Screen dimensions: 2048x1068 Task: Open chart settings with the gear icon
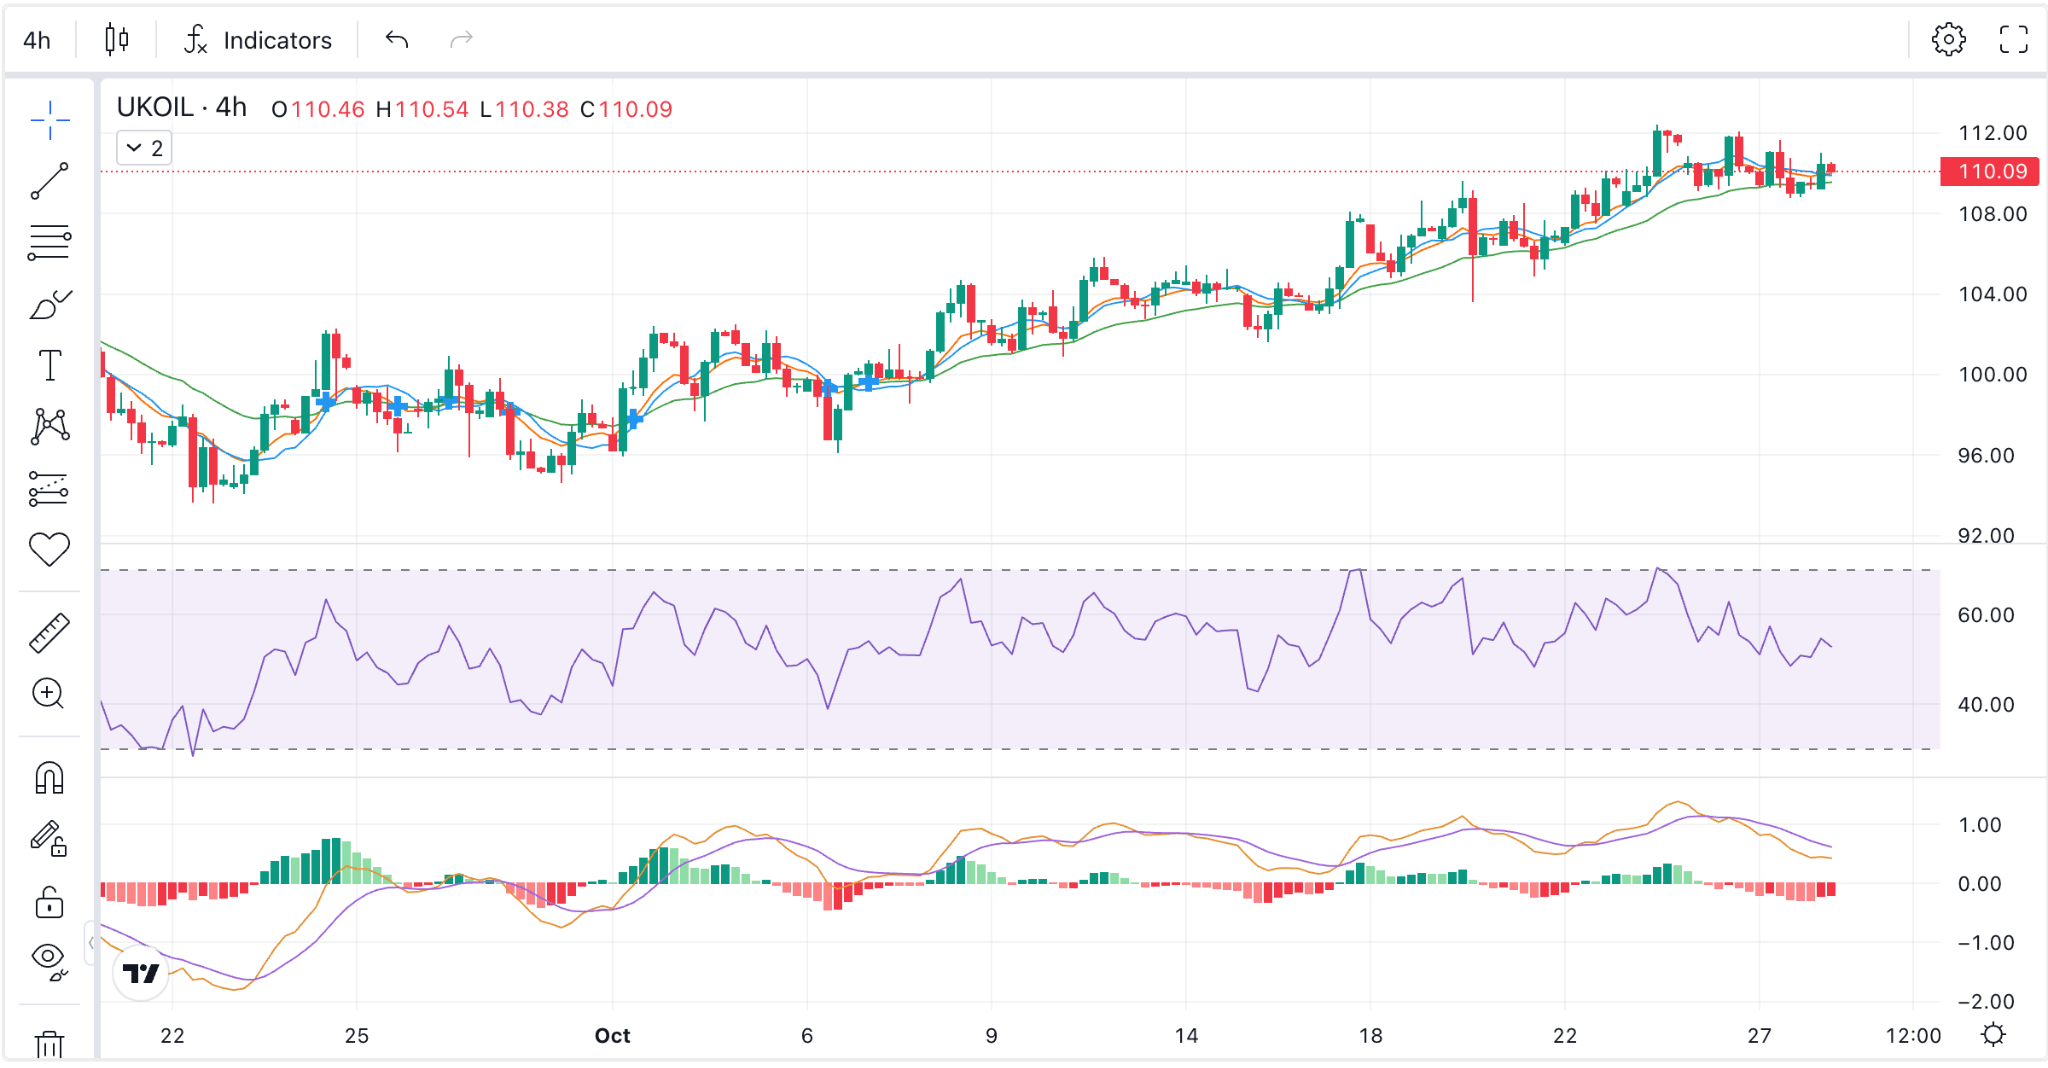(x=1948, y=40)
